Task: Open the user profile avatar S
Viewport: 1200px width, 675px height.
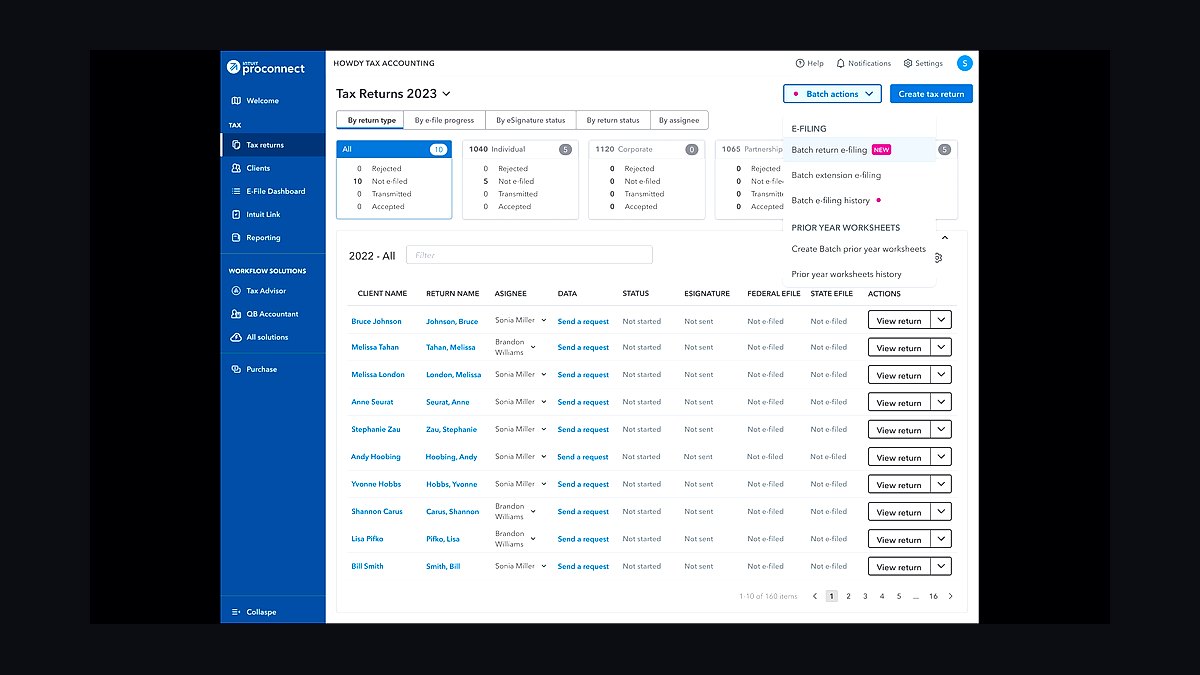Action: tap(964, 63)
